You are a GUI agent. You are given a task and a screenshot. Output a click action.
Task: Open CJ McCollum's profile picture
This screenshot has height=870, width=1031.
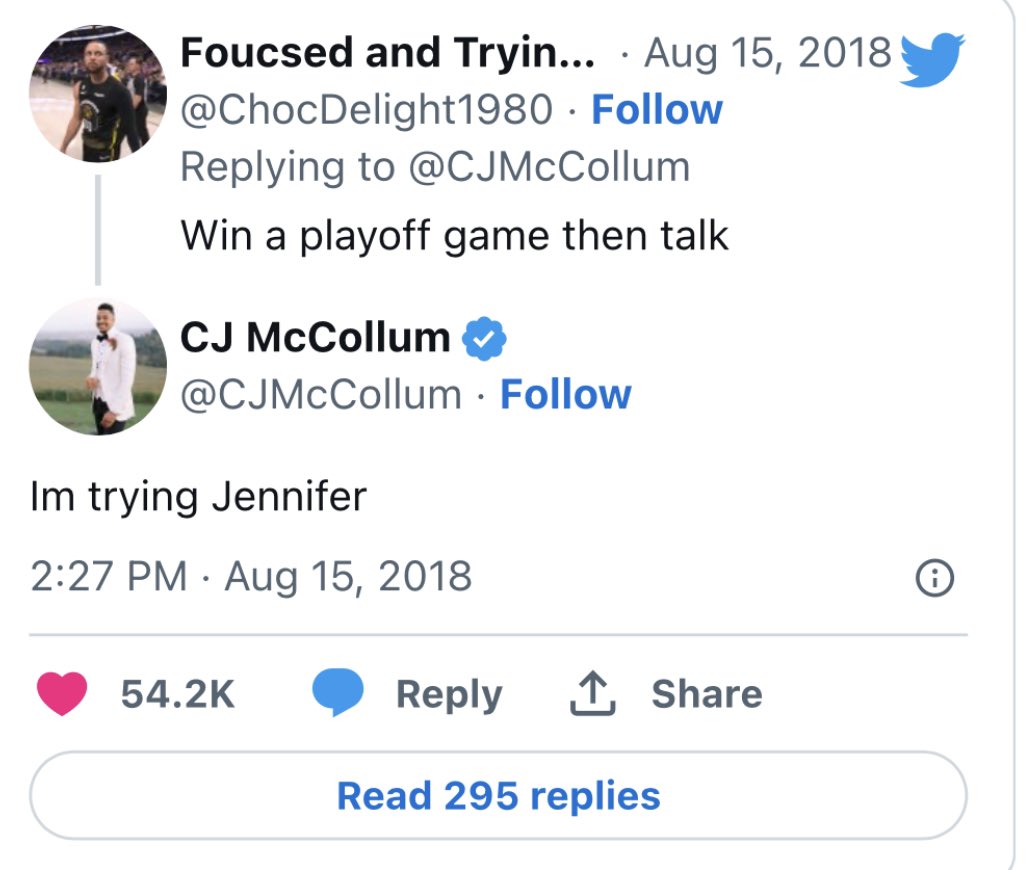(96, 366)
